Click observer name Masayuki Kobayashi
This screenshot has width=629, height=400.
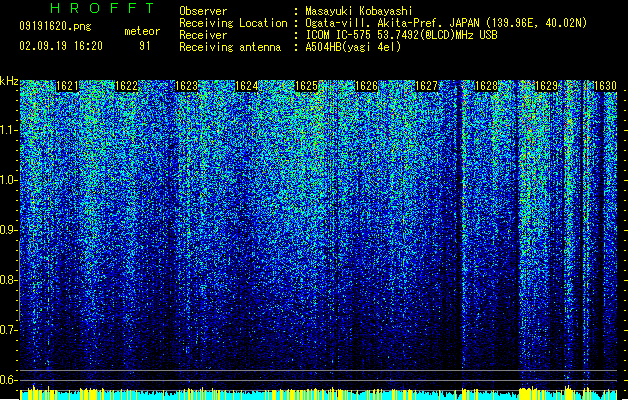point(359,11)
